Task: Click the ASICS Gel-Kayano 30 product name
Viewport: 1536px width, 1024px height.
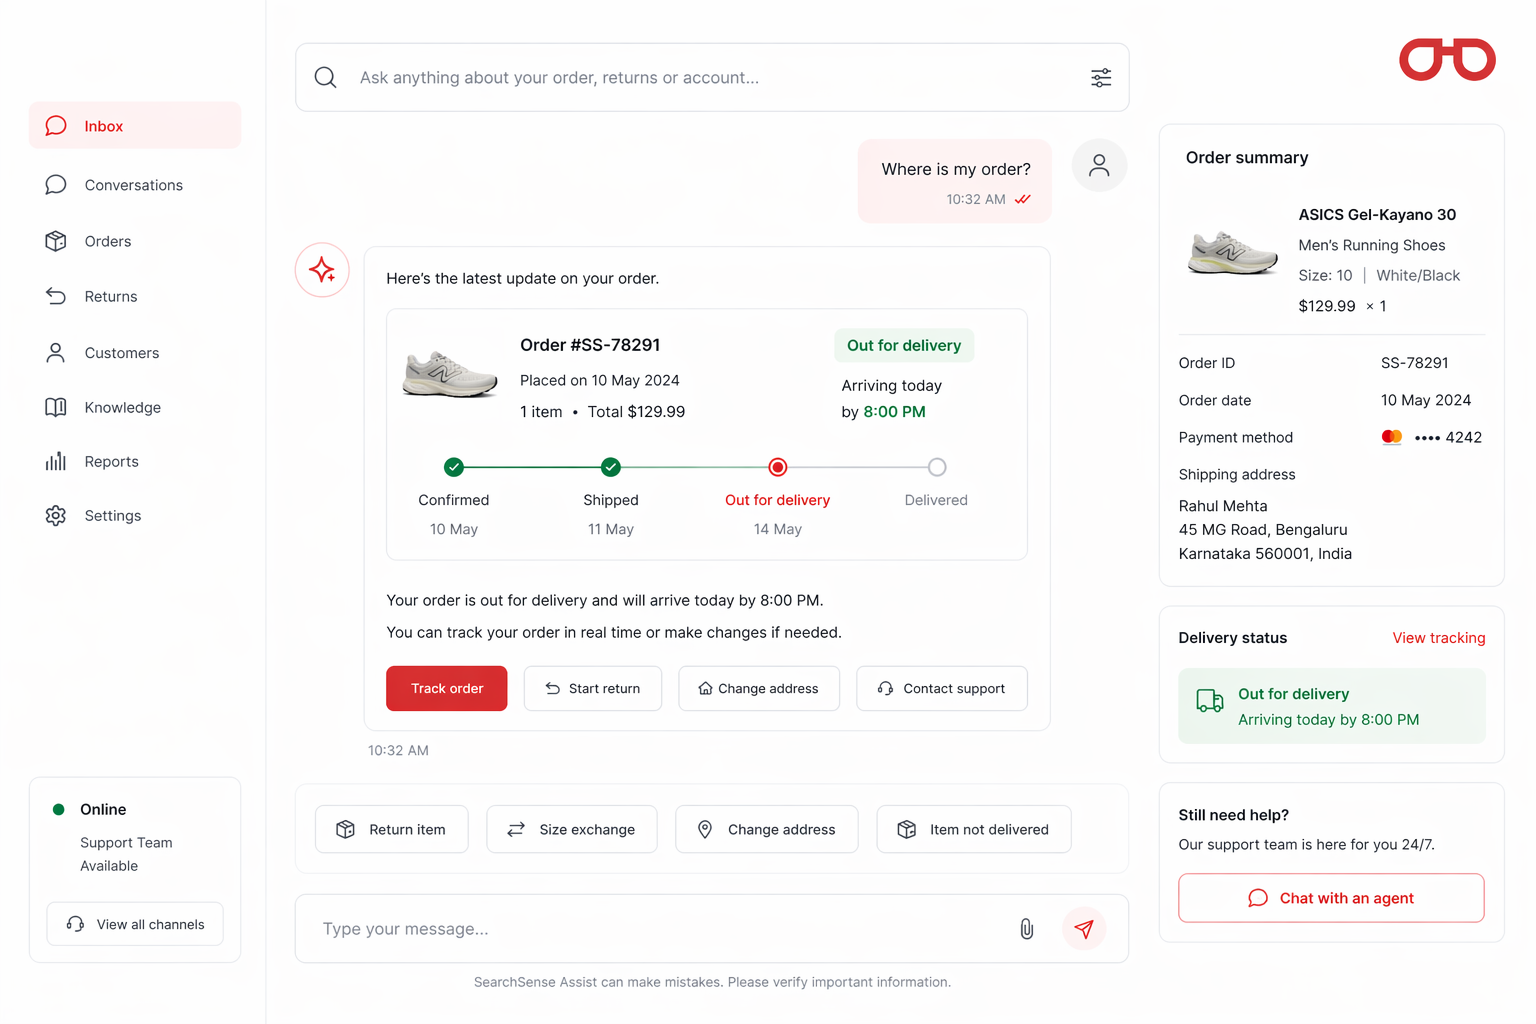Action: coord(1377,215)
